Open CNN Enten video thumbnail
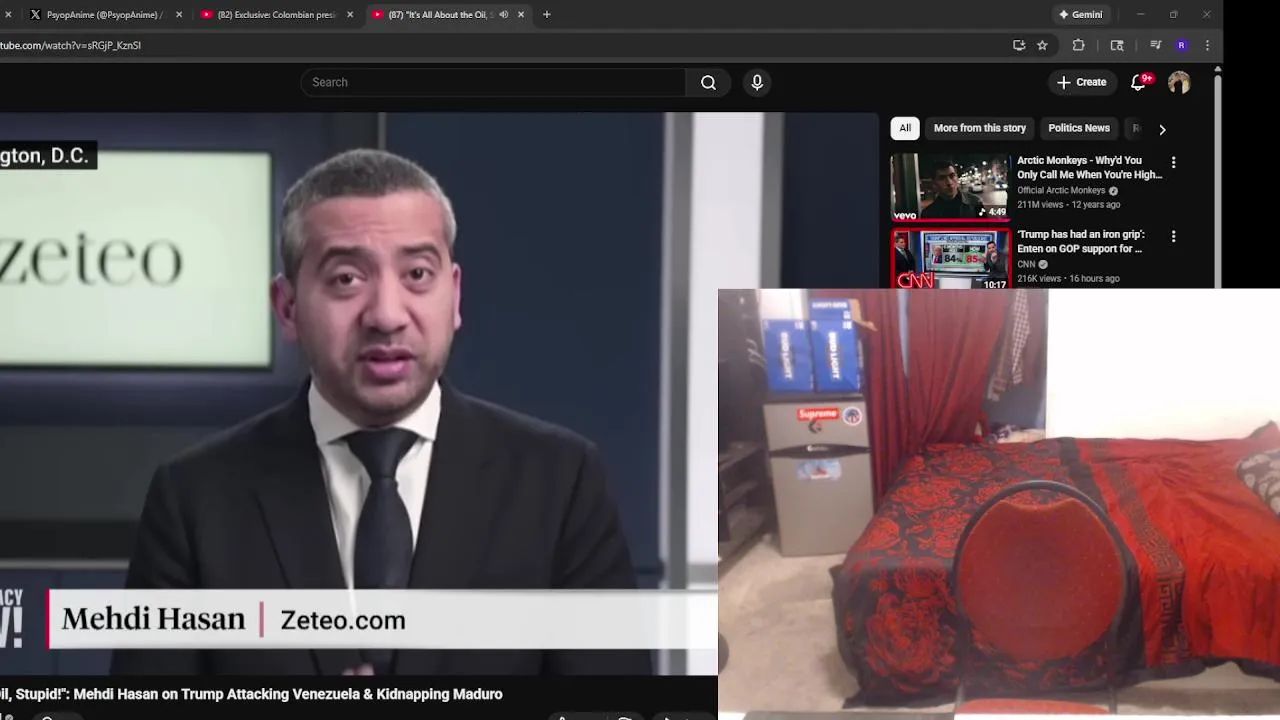1280x720 pixels. click(950, 259)
